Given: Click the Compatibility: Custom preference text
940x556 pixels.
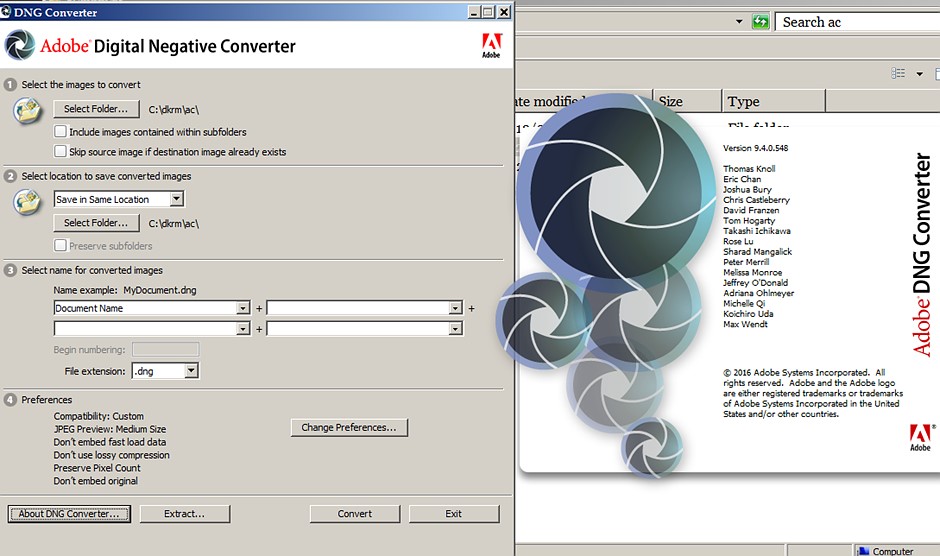Looking at the screenshot, I should click(98, 416).
